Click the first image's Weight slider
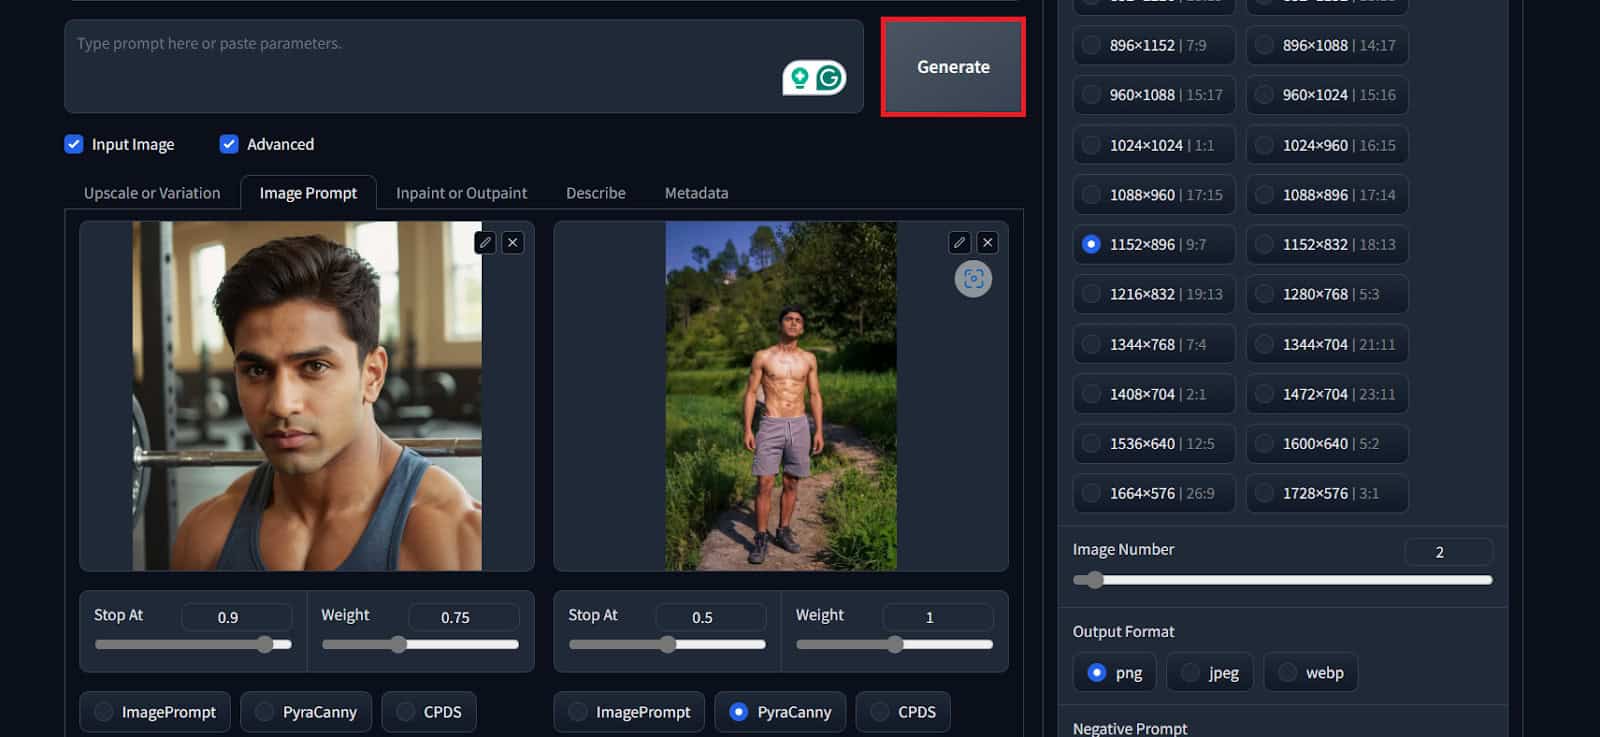The height and width of the screenshot is (737, 1600). (420, 645)
